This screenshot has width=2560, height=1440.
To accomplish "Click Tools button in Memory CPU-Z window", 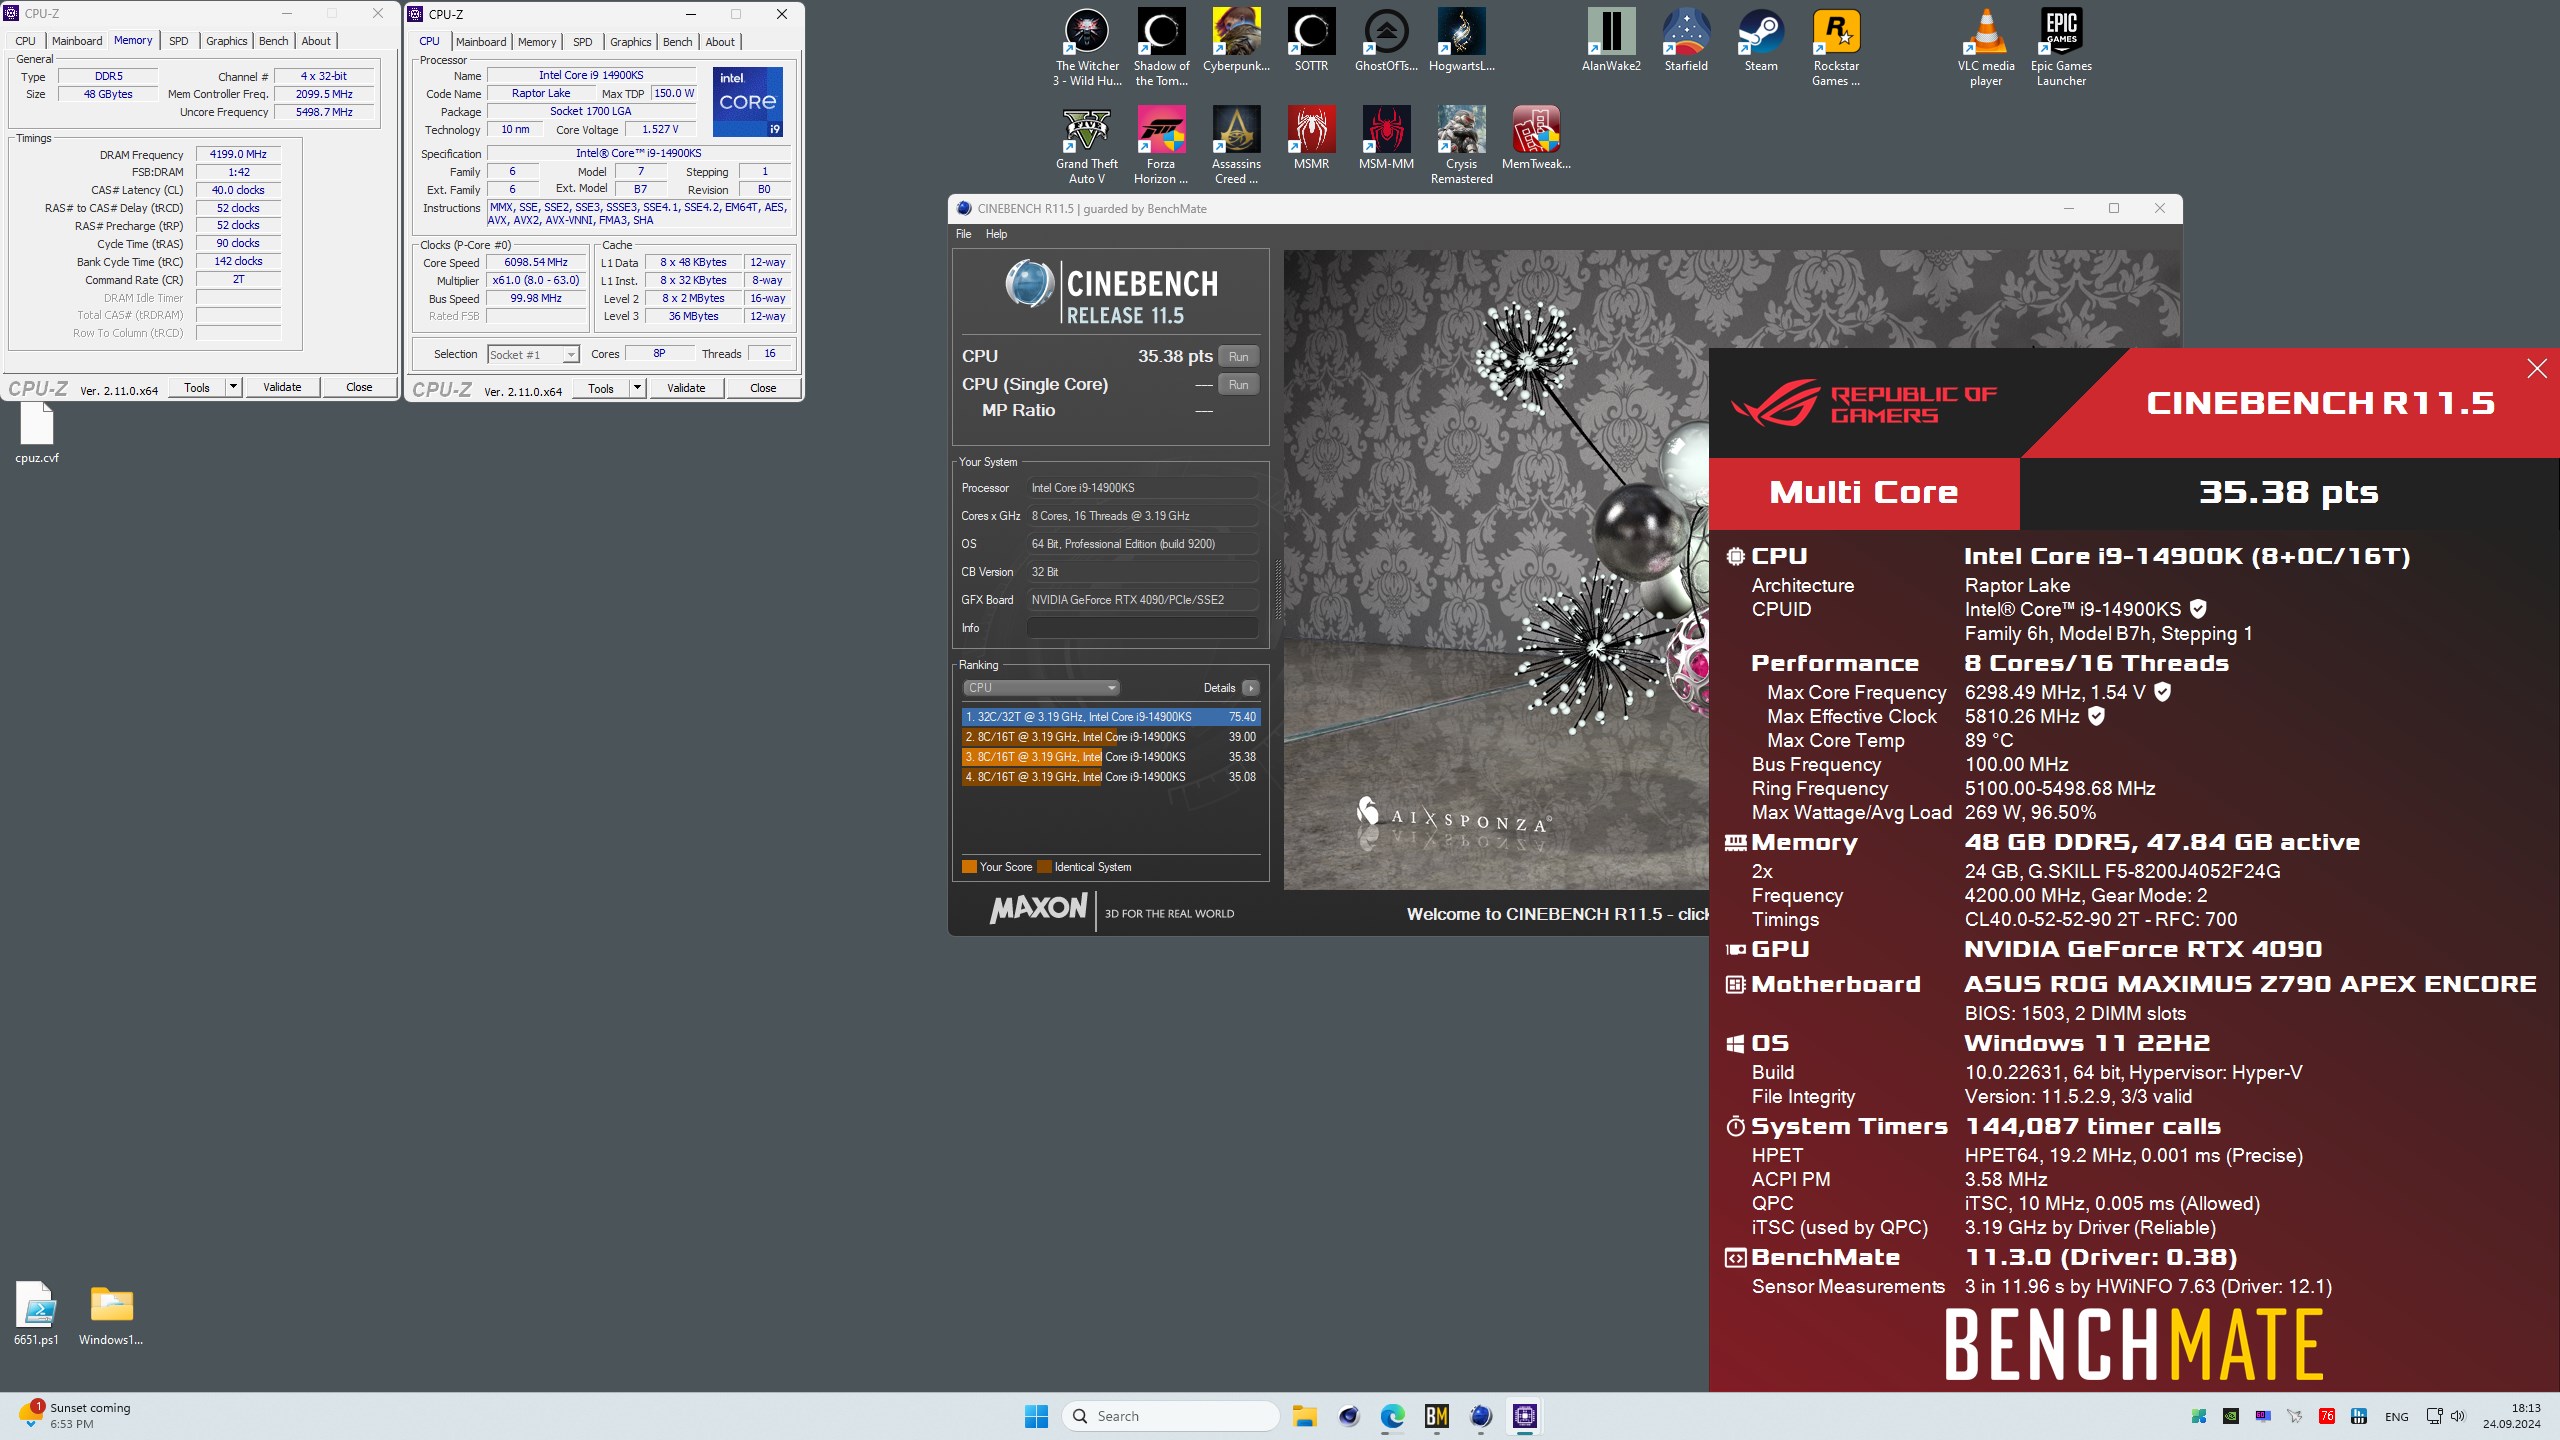I will click(x=197, y=387).
